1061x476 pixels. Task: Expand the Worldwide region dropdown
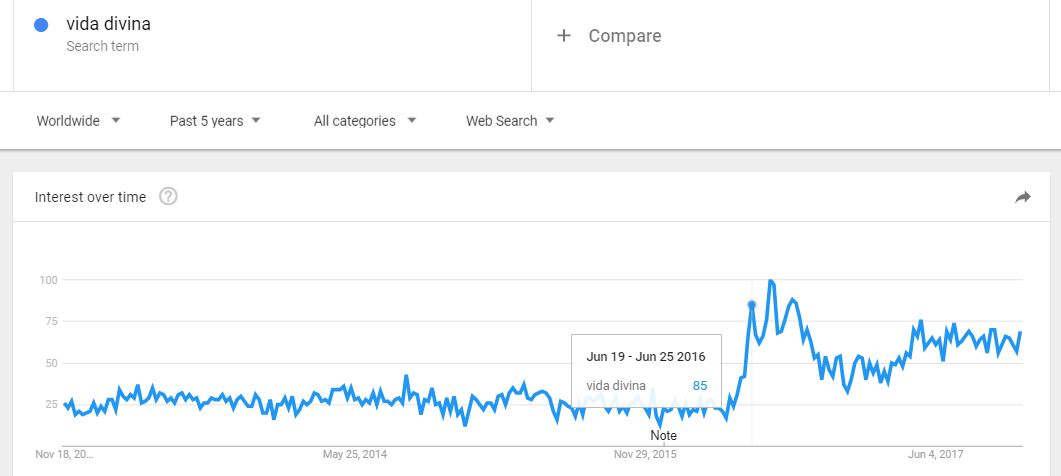pyautogui.click(x=78, y=121)
